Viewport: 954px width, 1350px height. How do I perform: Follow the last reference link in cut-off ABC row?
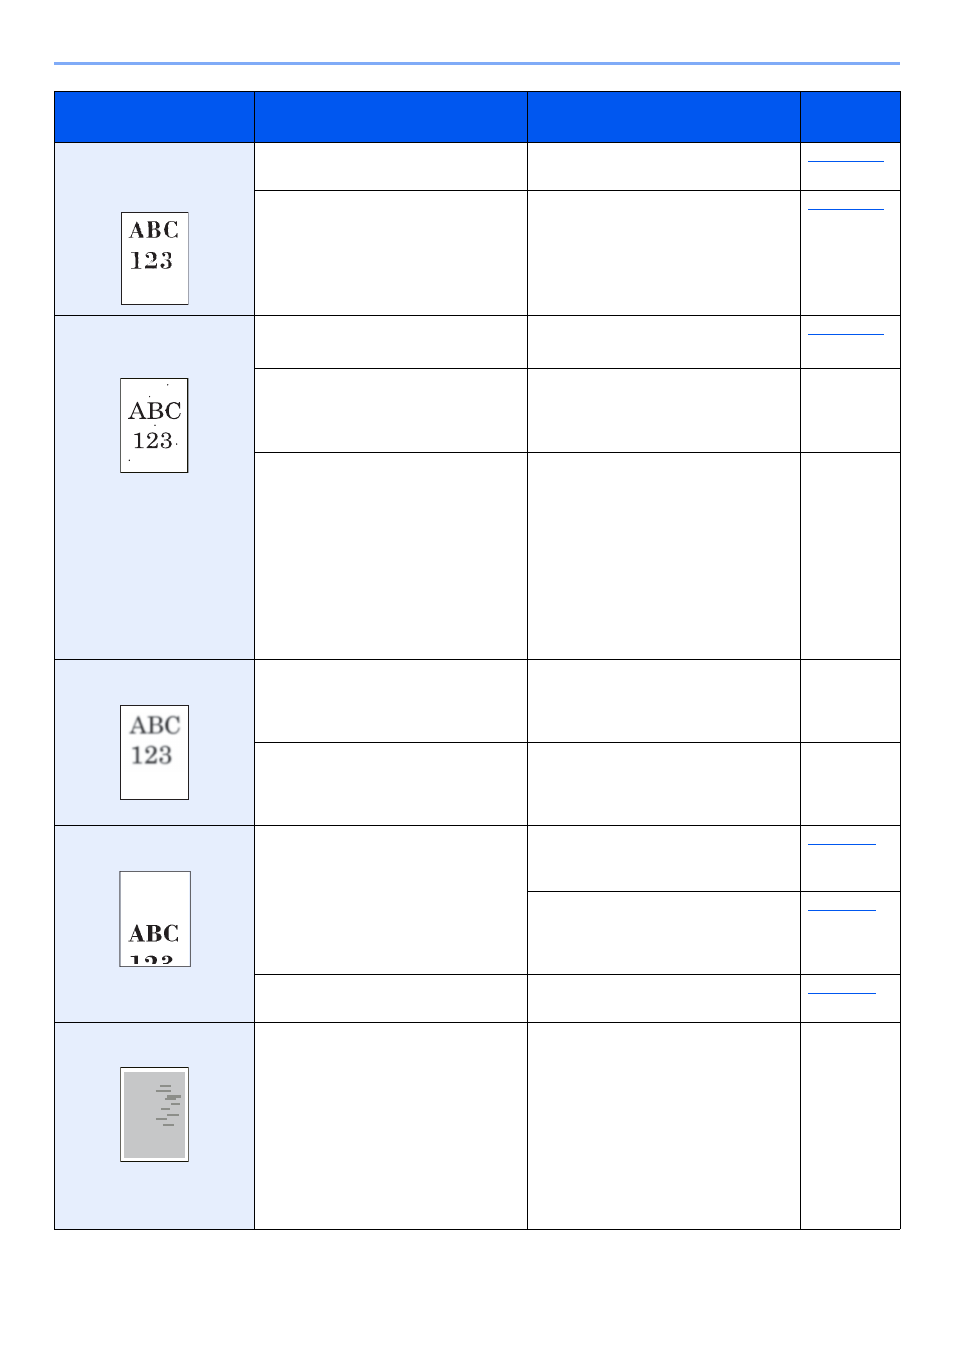842,992
